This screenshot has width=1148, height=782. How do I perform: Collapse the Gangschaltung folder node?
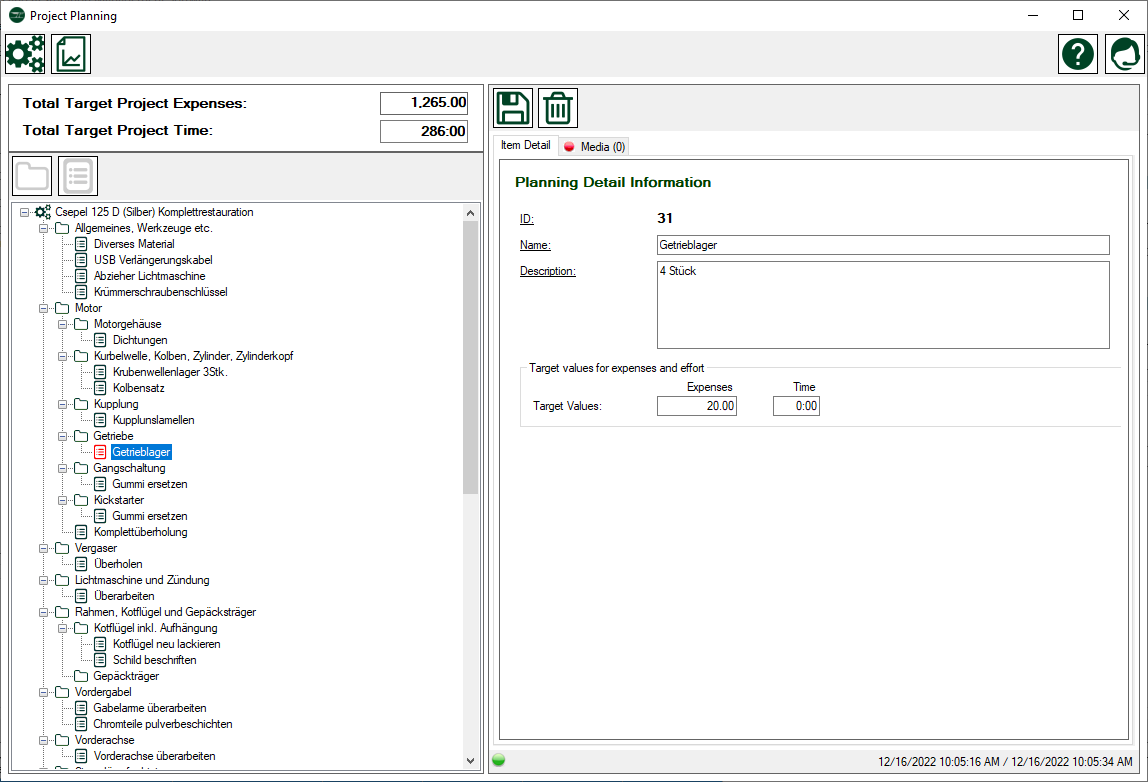coord(62,469)
